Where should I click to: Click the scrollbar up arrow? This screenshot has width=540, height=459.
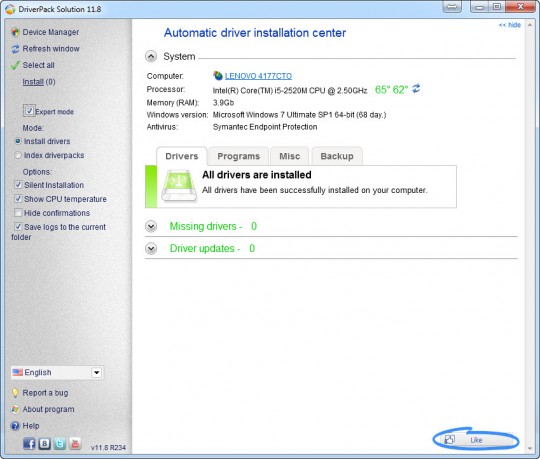tap(530, 25)
